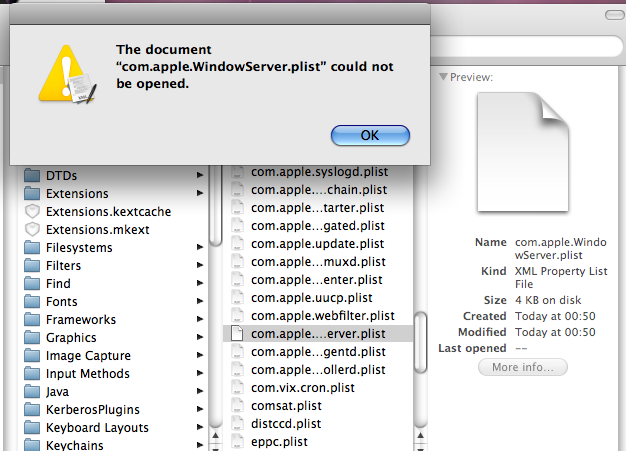The image size is (626, 451).
Task: Select com.apple...gentd.plist file name
Action: [318, 351]
